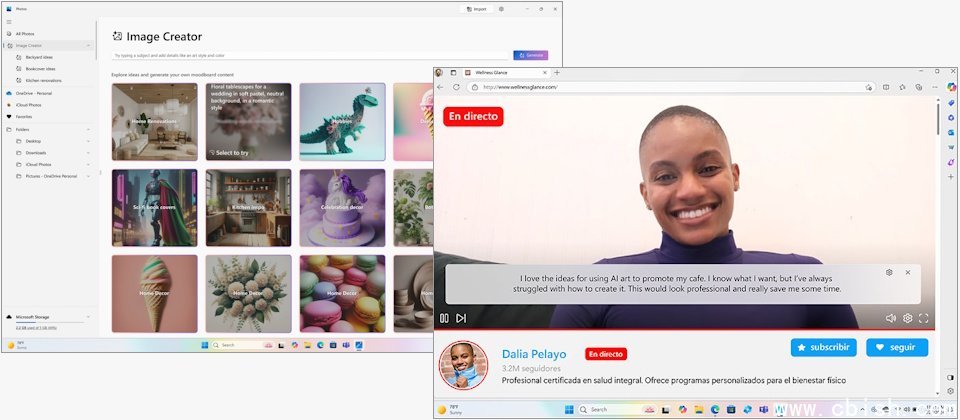Viewport: 960px width, 420px height.
Task: Collapse the Folders section in sidebar
Action: click(x=89, y=129)
